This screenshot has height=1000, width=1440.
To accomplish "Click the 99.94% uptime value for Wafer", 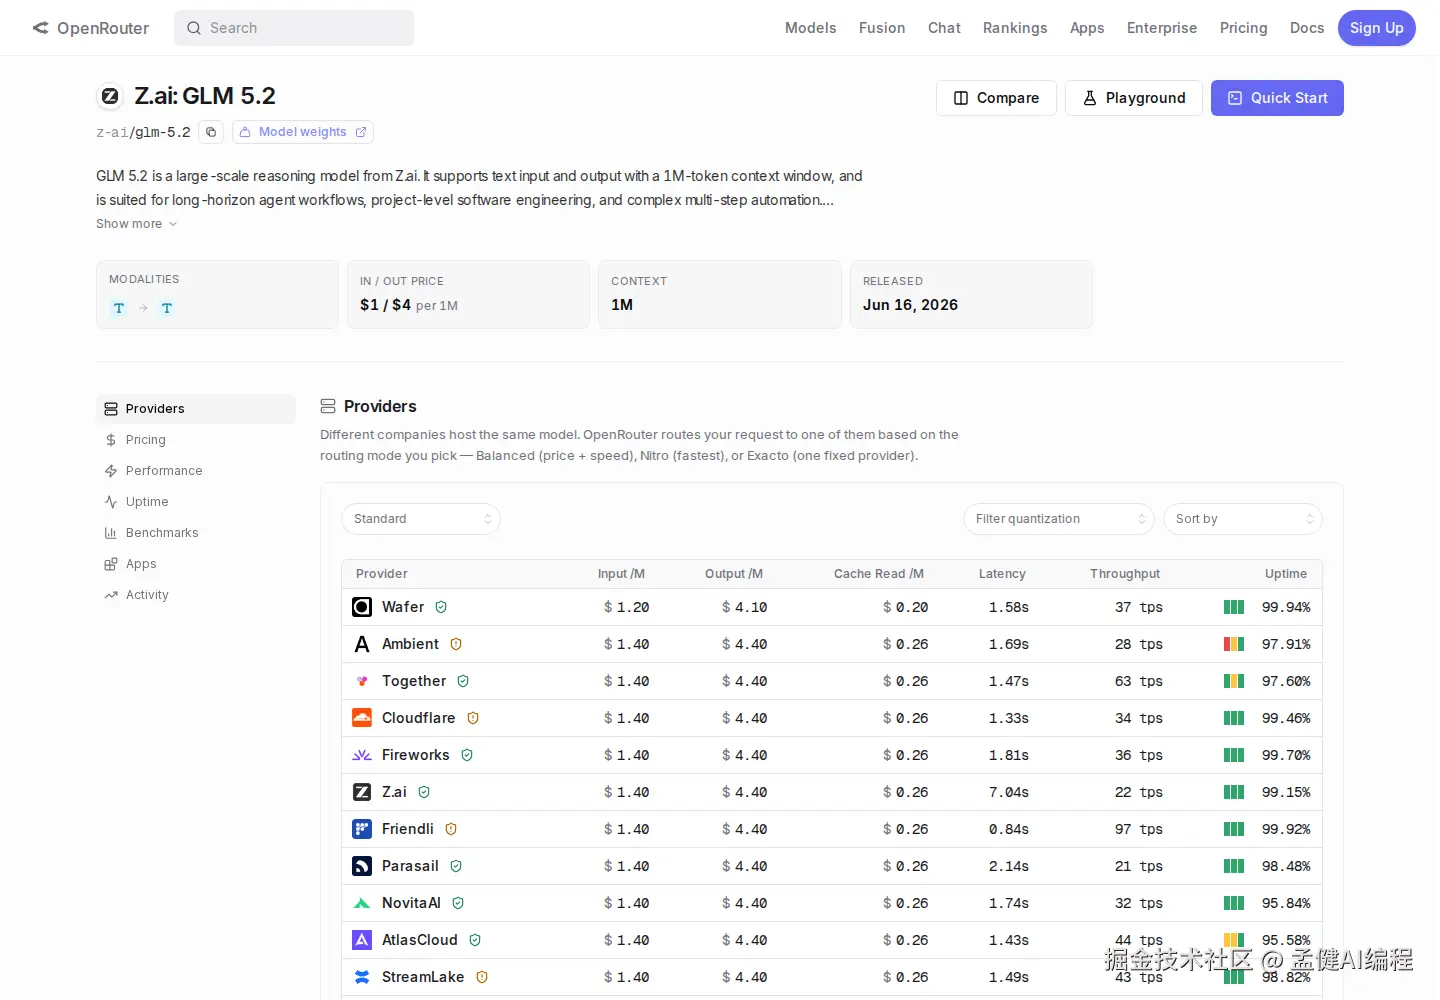I will click(x=1286, y=607).
